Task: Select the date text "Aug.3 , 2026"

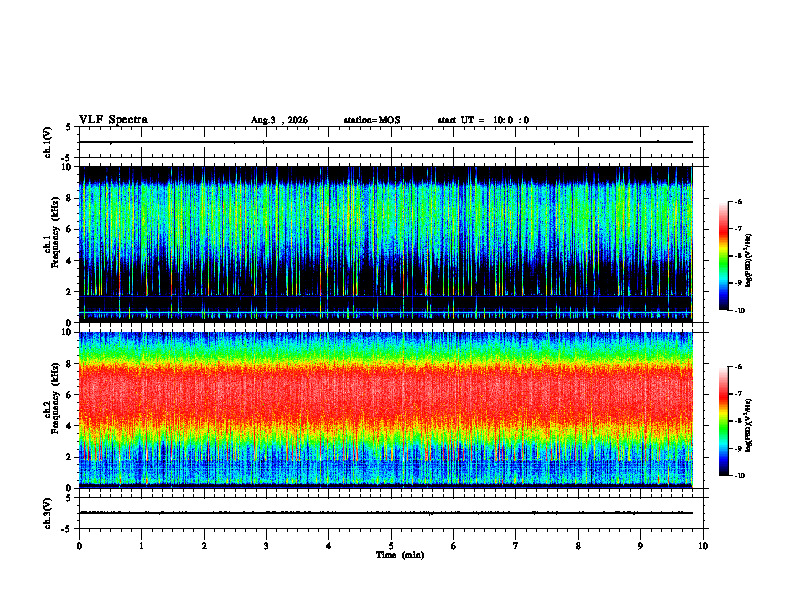Action: click(x=279, y=120)
